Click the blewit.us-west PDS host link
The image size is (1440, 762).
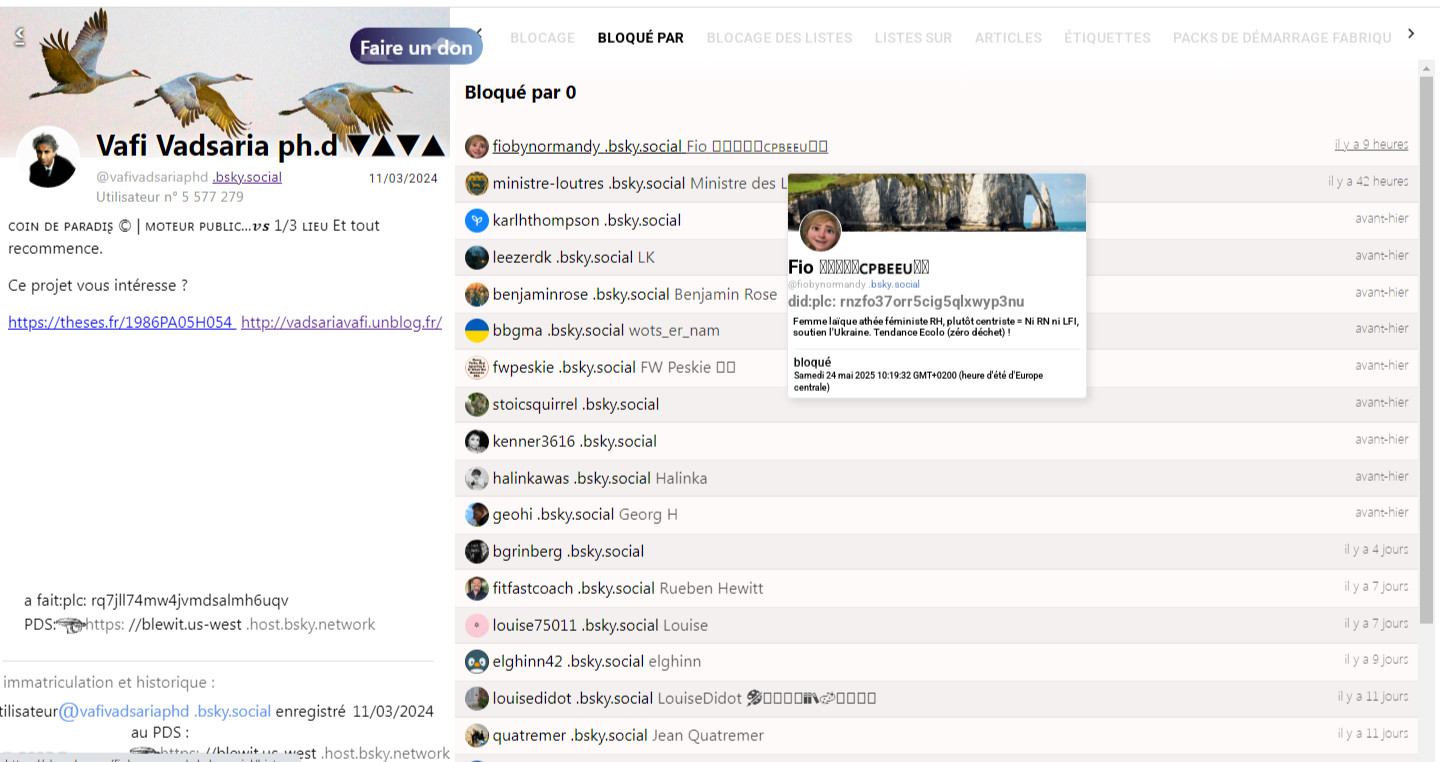pyautogui.click(x=230, y=624)
